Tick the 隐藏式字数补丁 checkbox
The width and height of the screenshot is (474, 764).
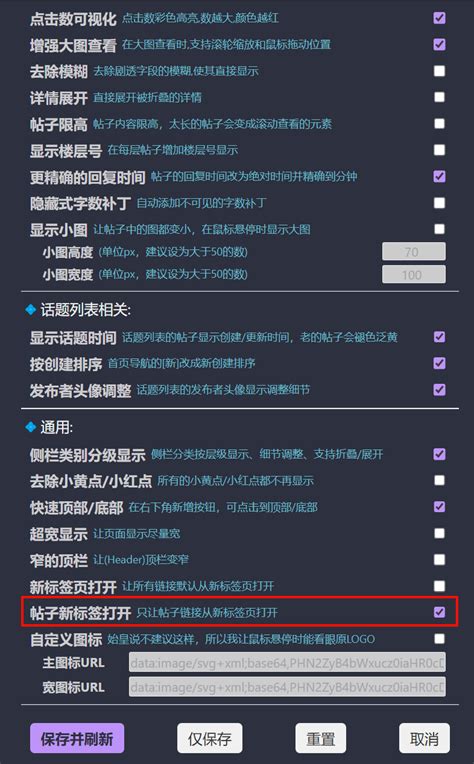439,202
